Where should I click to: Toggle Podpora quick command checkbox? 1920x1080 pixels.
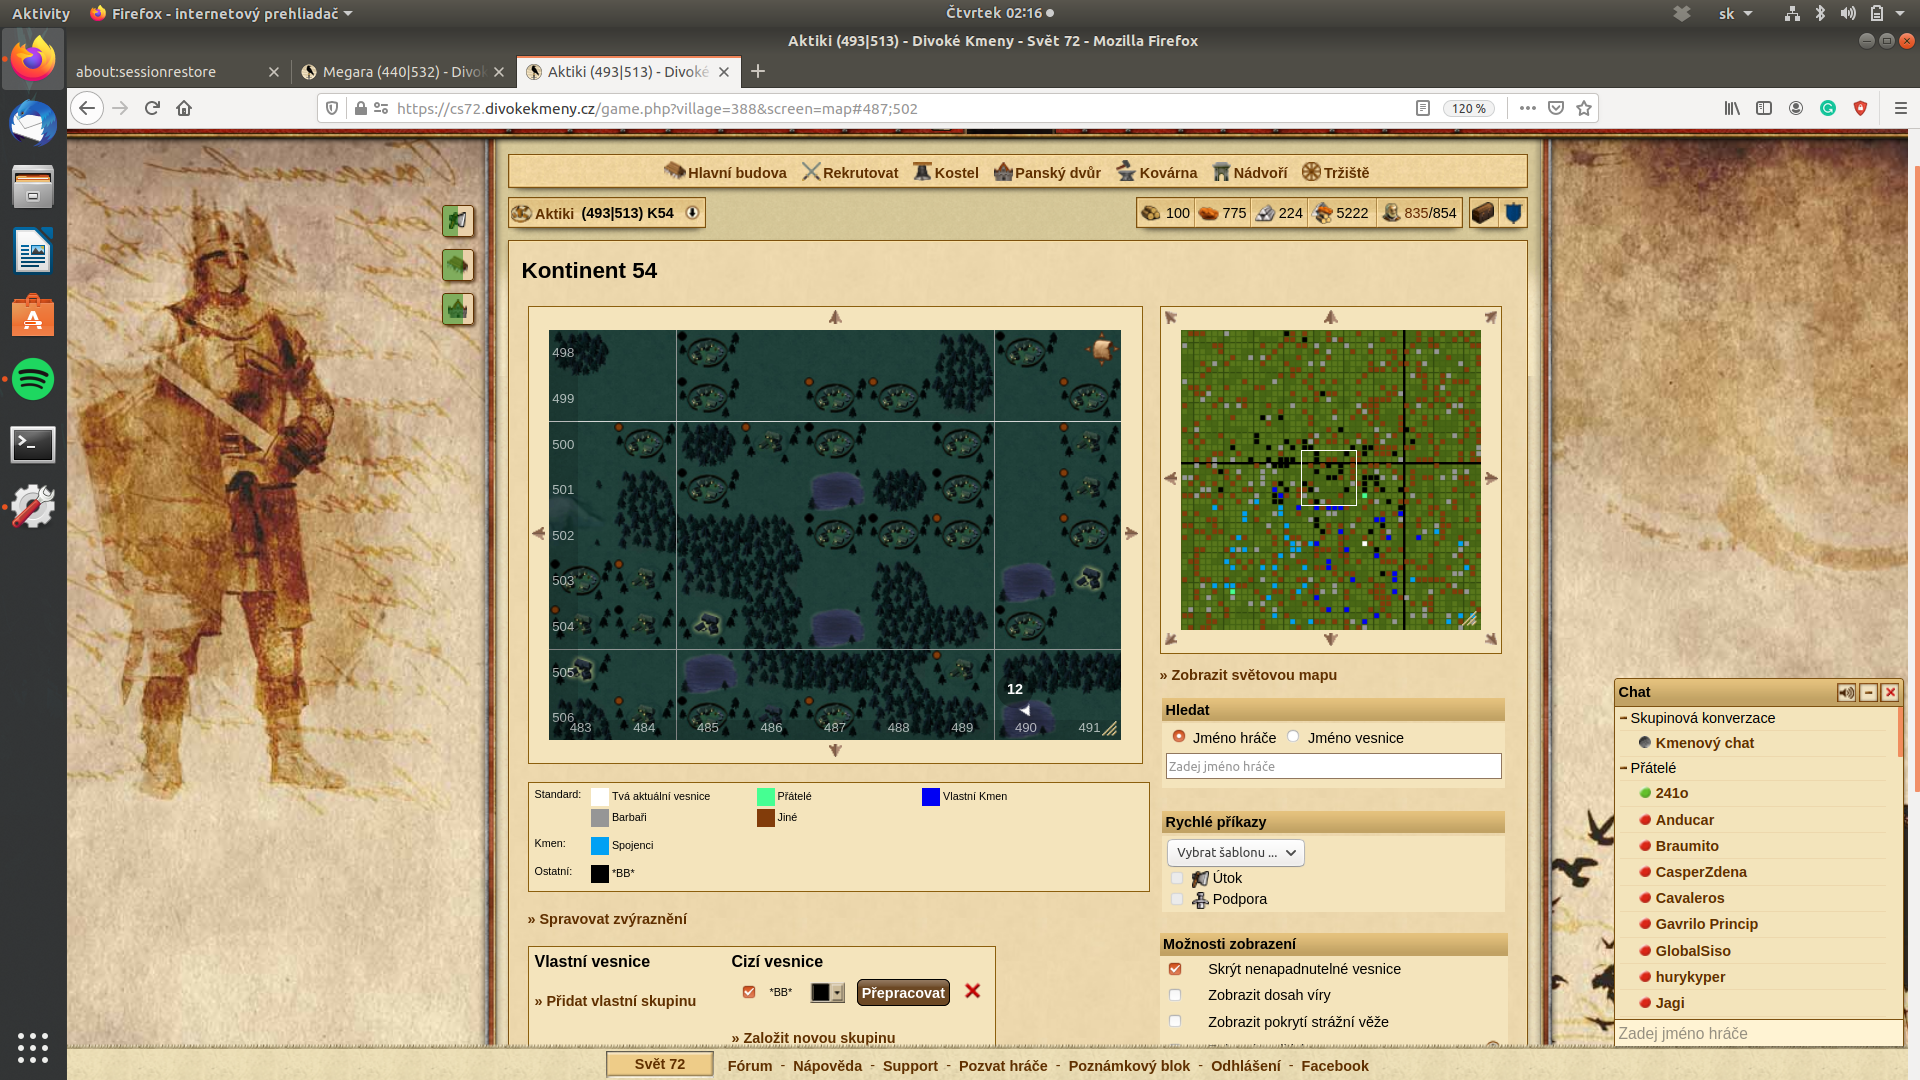[1177, 899]
